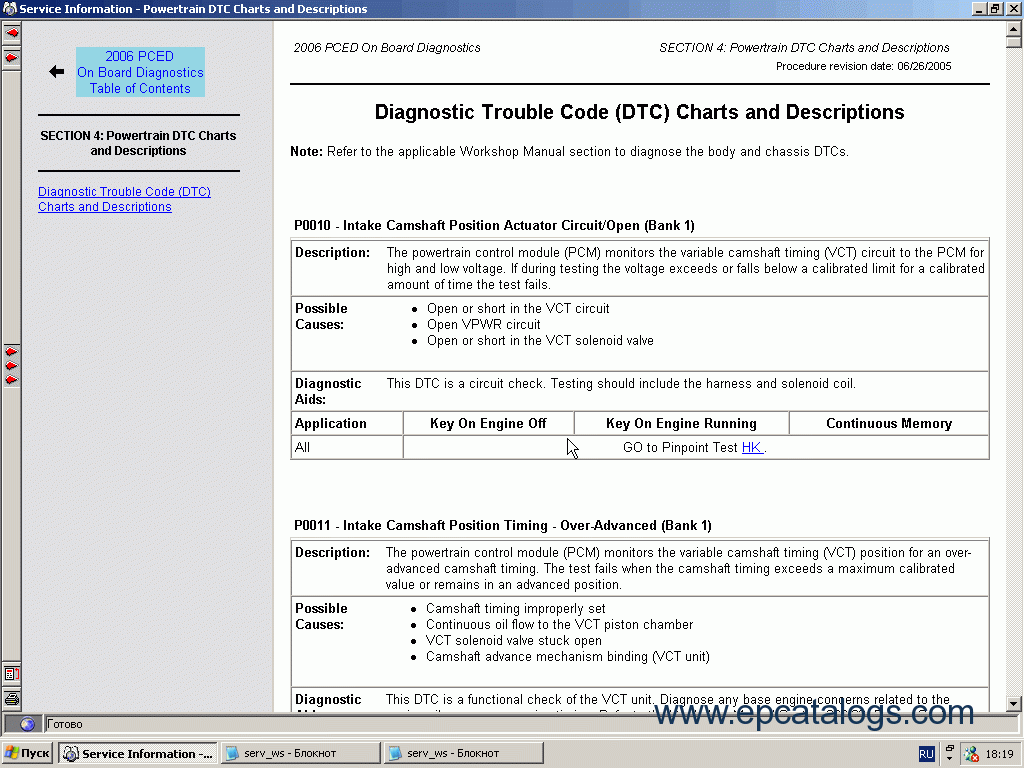The image size is (1024, 768).
Task: Click the 18:19 system clock
Action: (x=999, y=754)
